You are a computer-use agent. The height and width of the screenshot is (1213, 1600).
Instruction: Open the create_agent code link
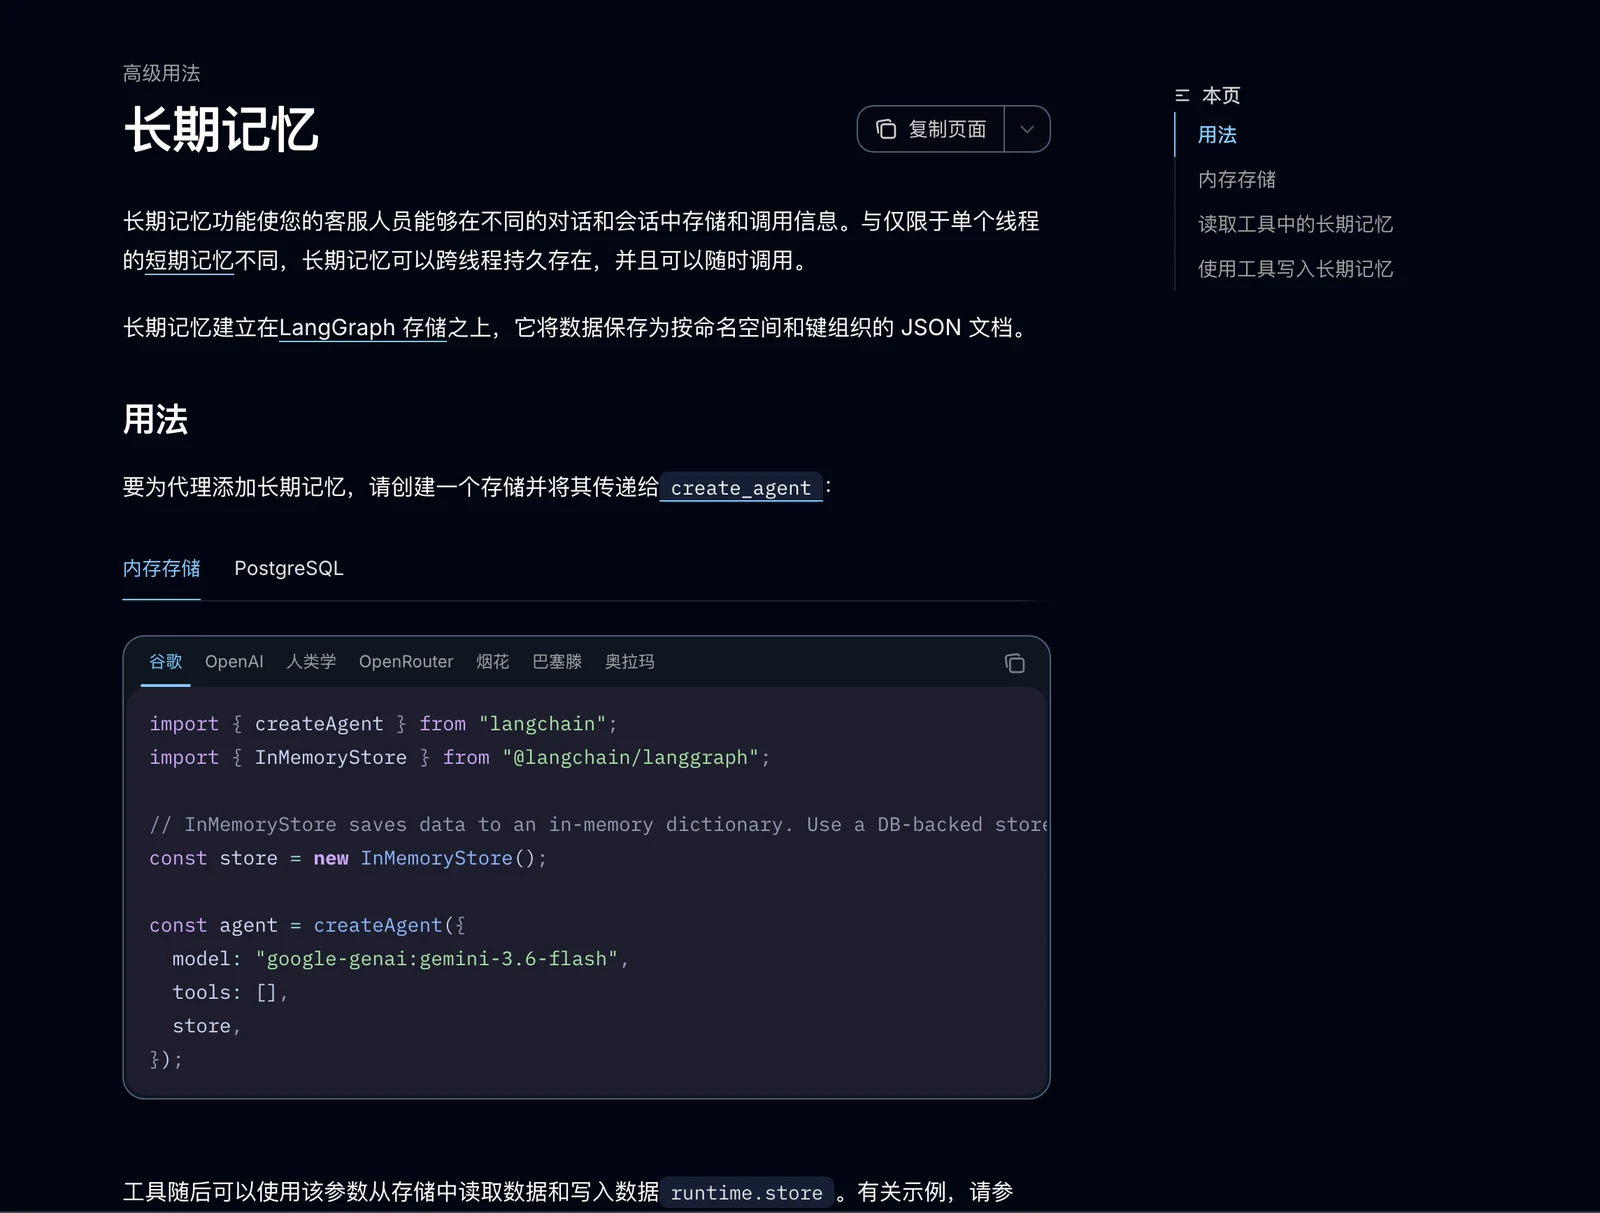click(741, 488)
